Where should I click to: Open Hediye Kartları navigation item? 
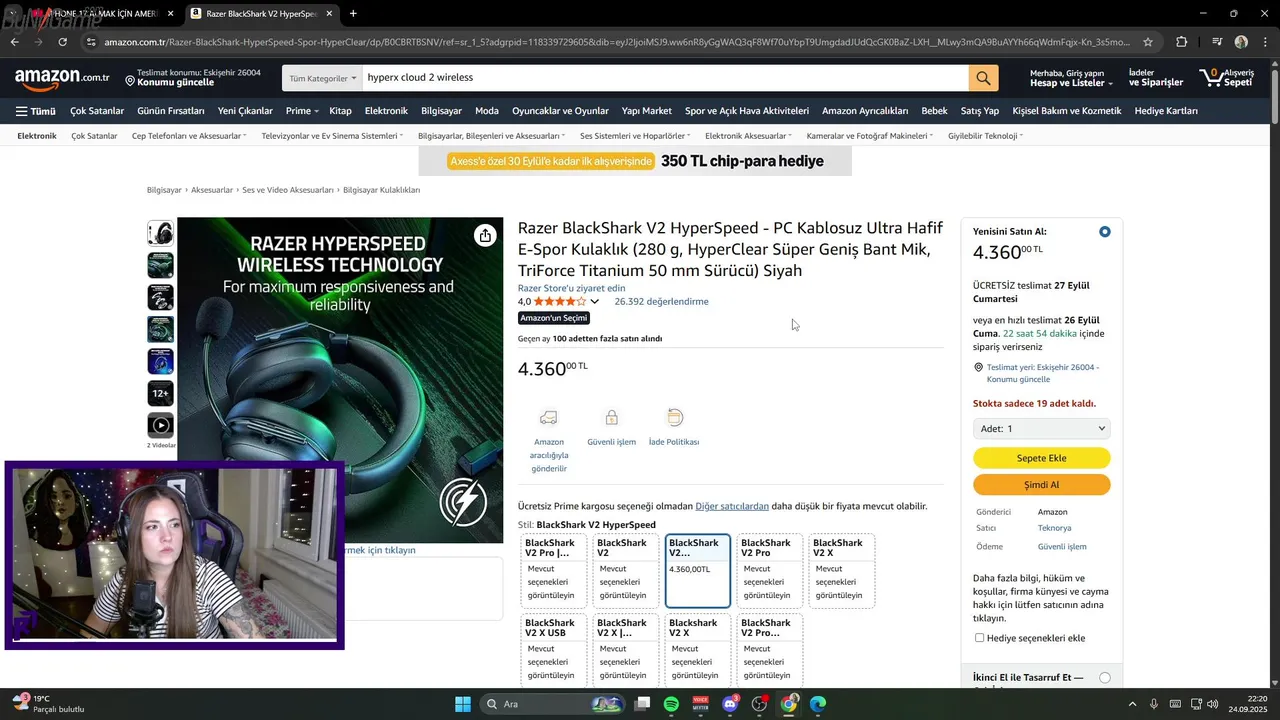[x=1166, y=111]
